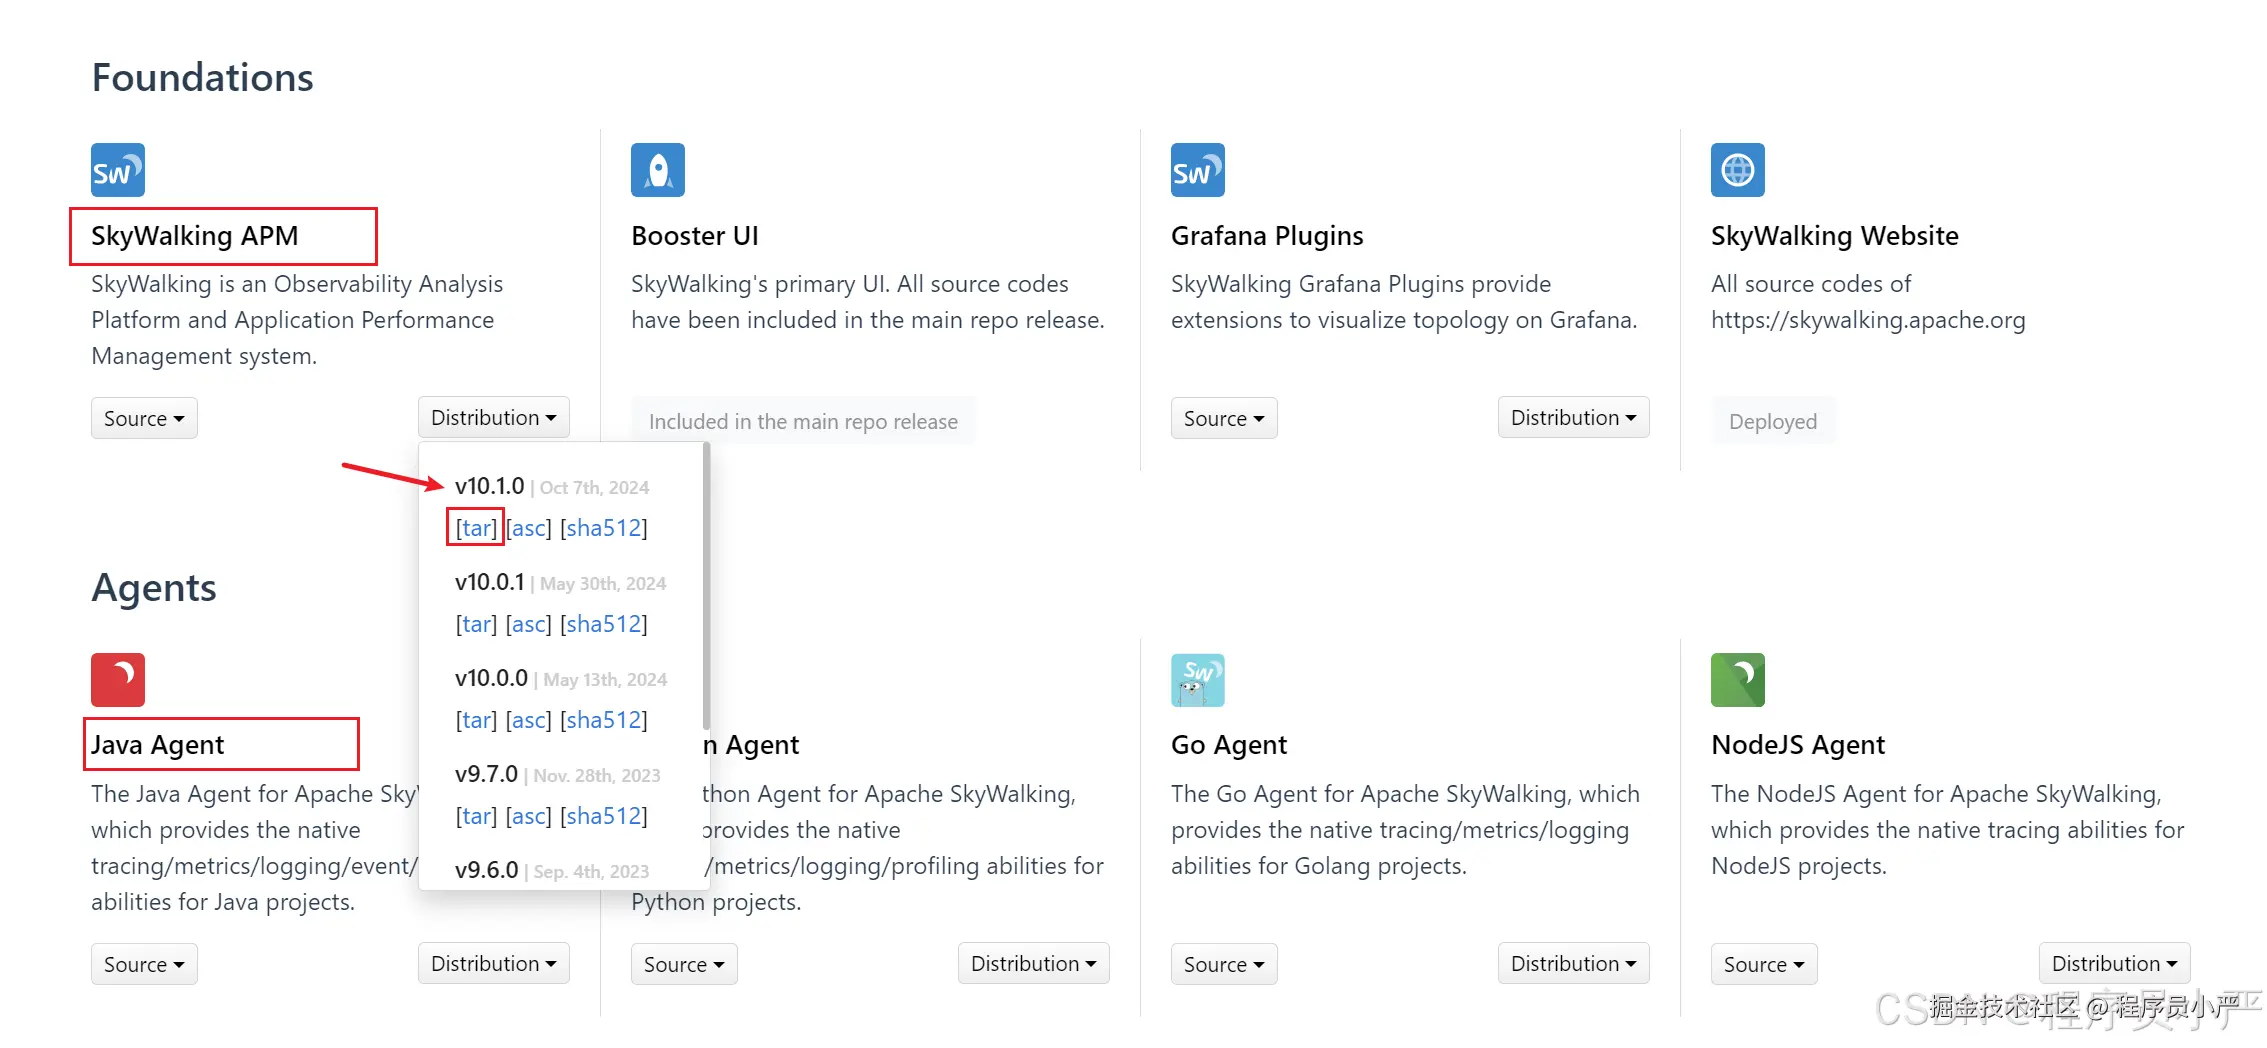Open the Go Agent Source dropdown
The width and height of the screenshot is (2267, 1048).
click(x=1224, y=964)
